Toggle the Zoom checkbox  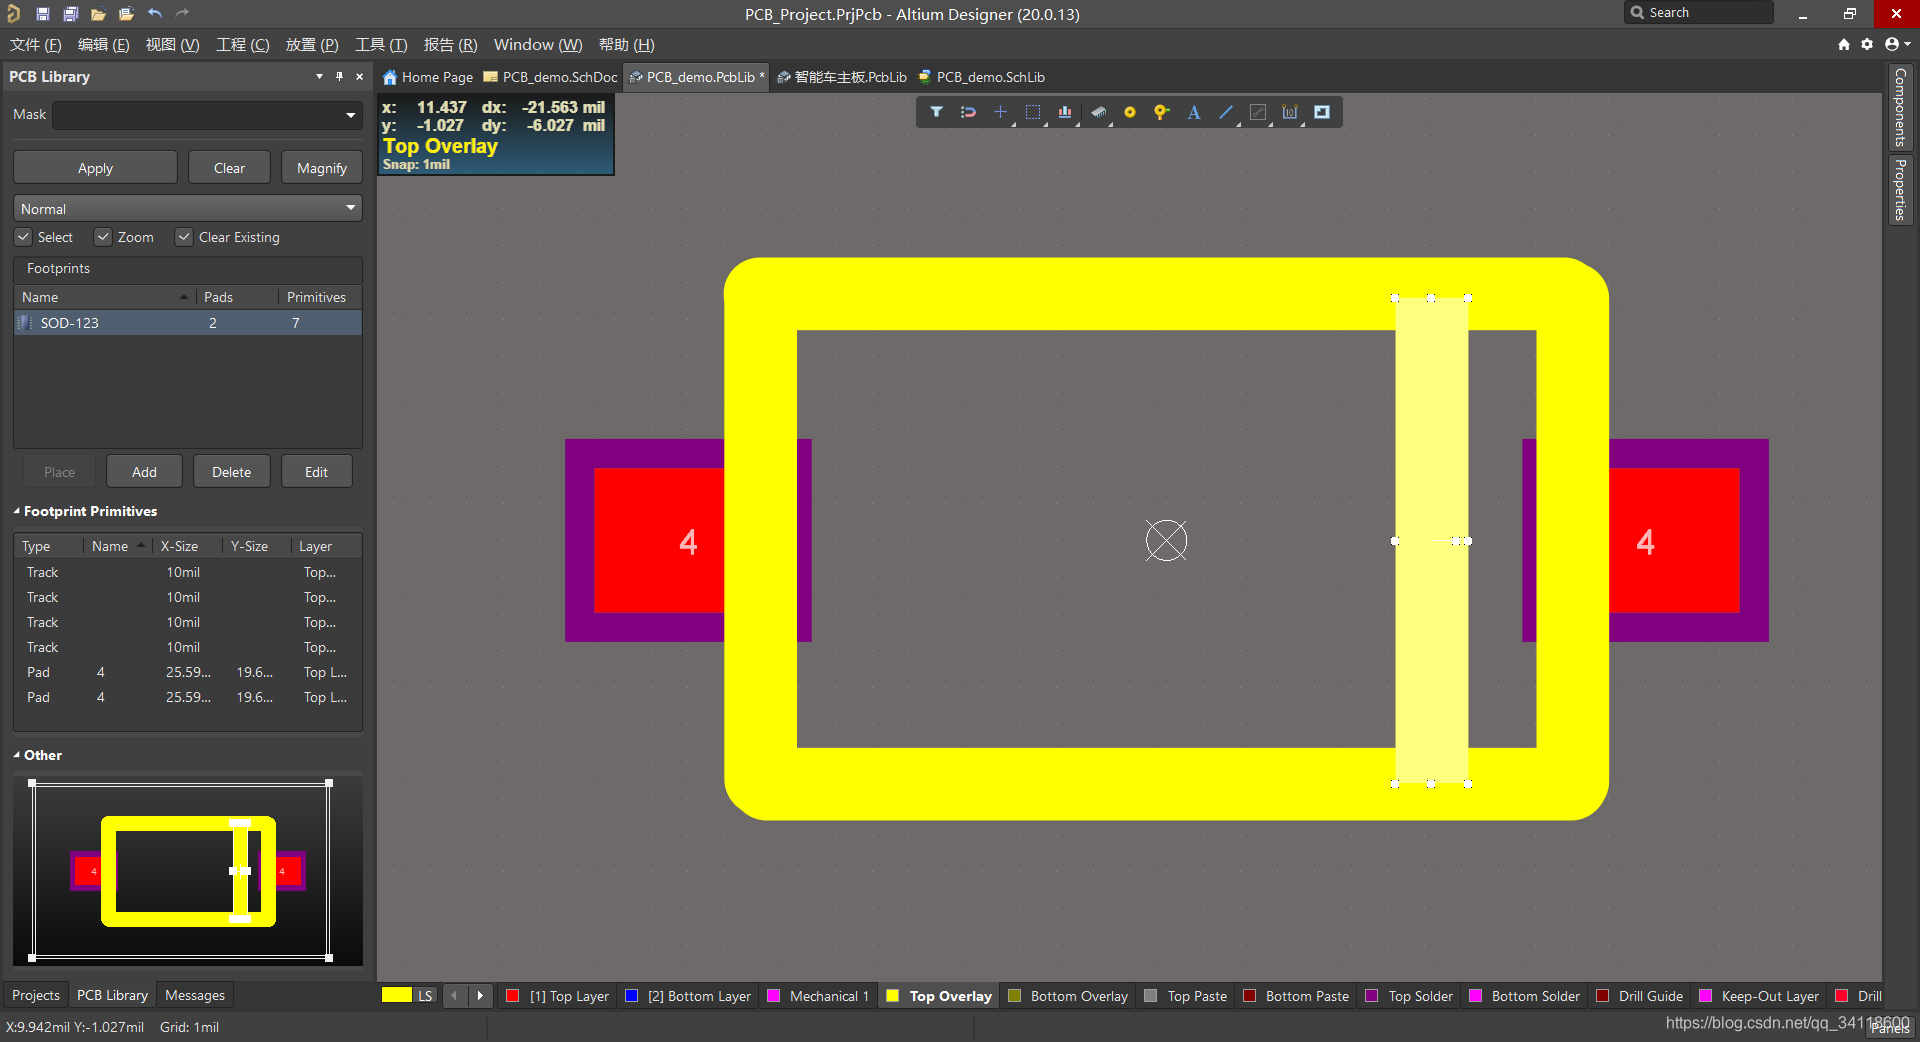(x=103, y=237)
